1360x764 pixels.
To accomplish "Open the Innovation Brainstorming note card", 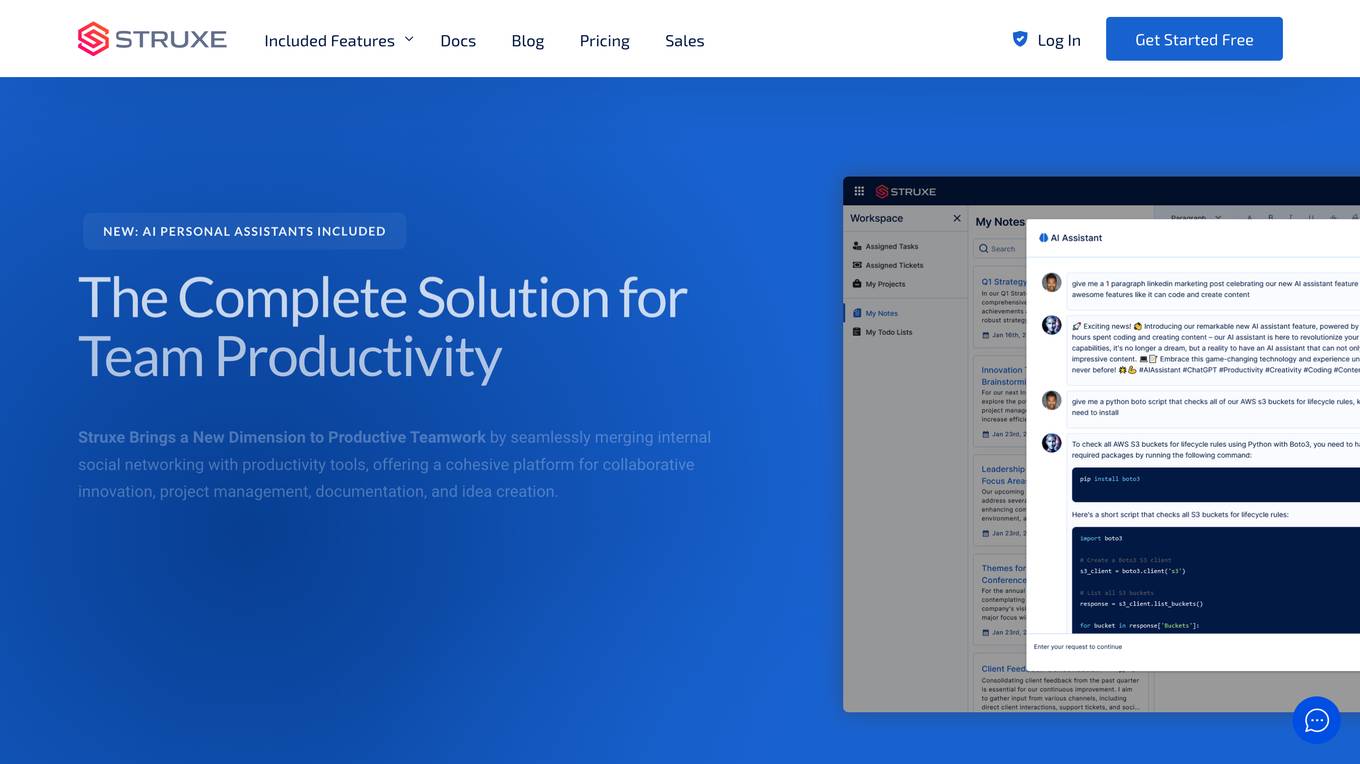I will coord(1000,400).
